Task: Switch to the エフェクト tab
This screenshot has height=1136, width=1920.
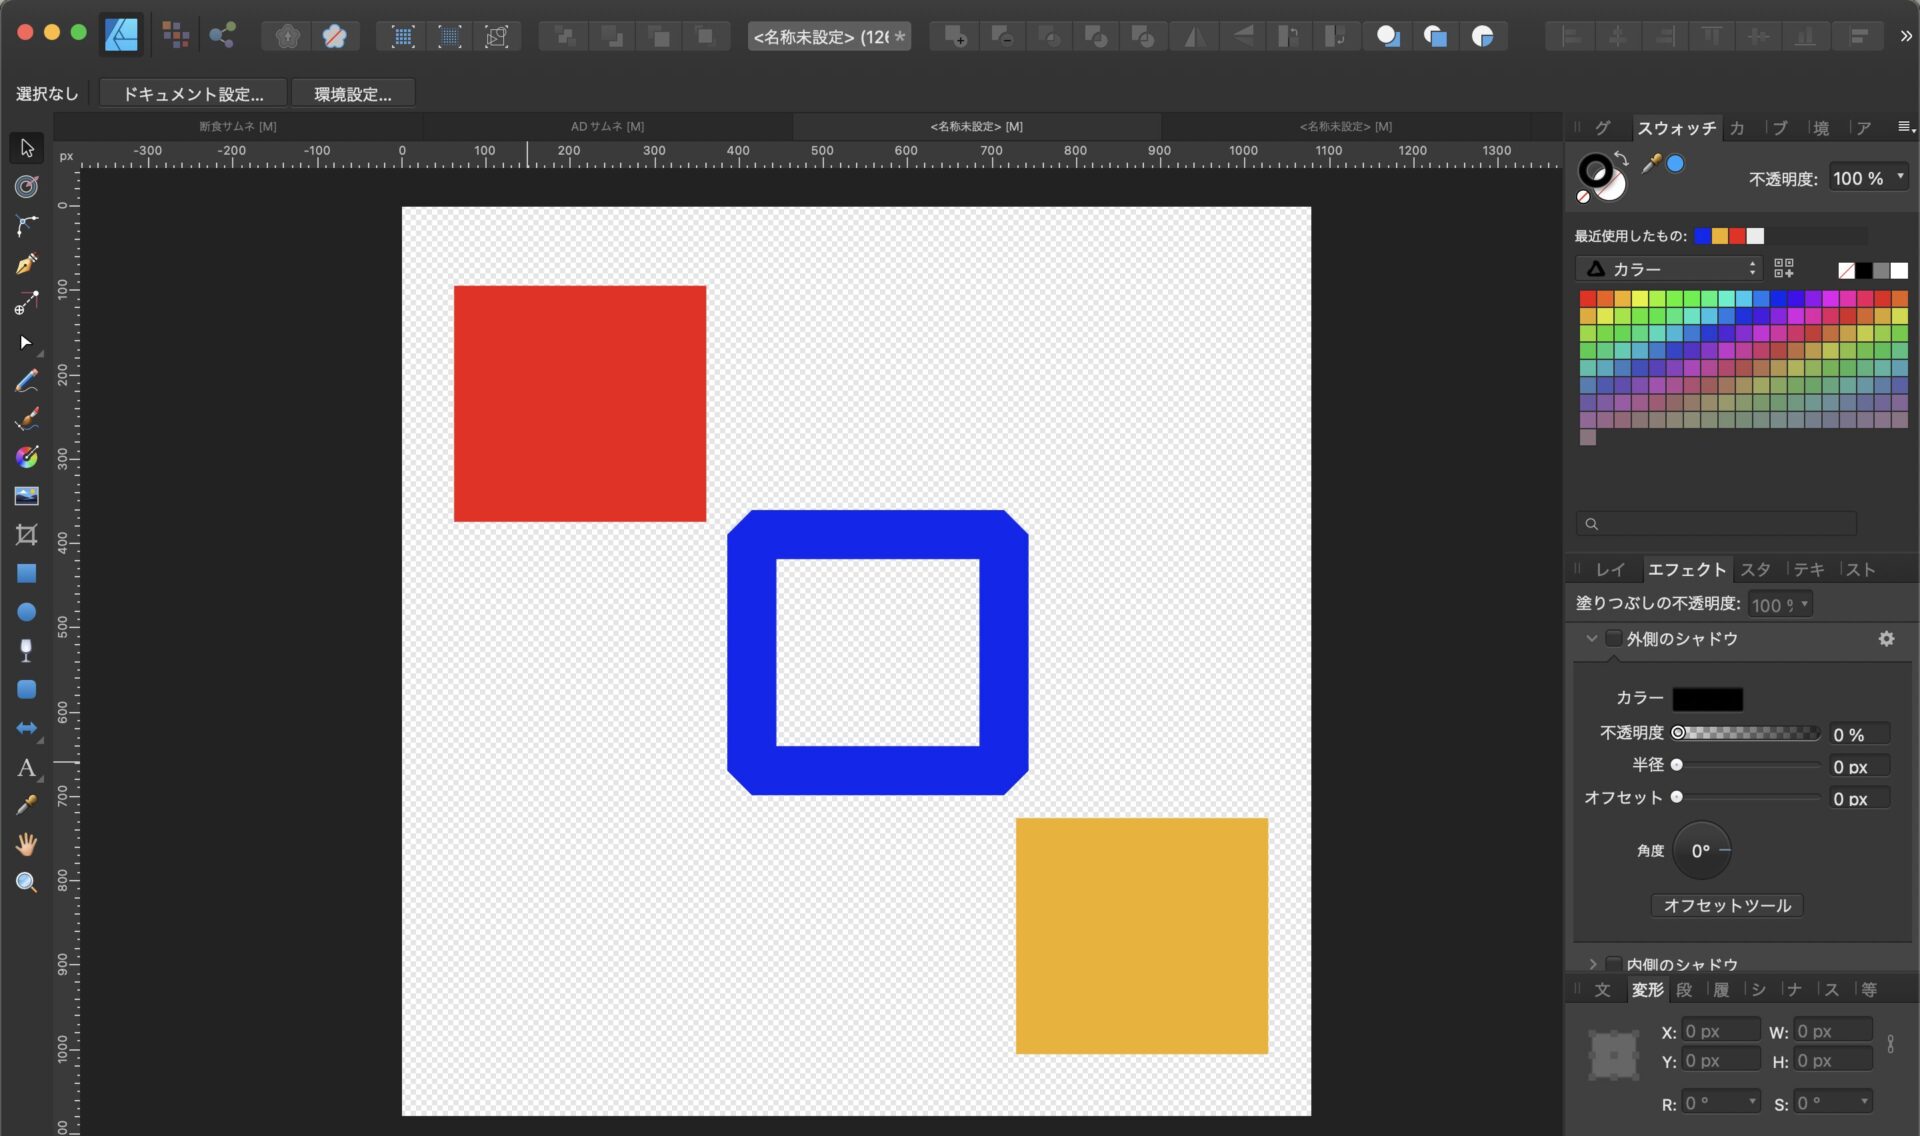Action: [x=1687, y=569]
